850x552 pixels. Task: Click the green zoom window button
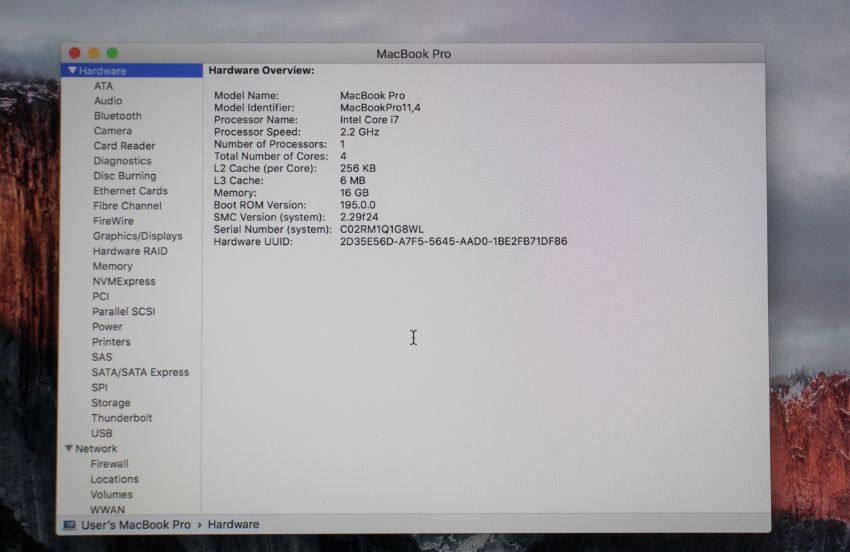[x=112, y=53]
